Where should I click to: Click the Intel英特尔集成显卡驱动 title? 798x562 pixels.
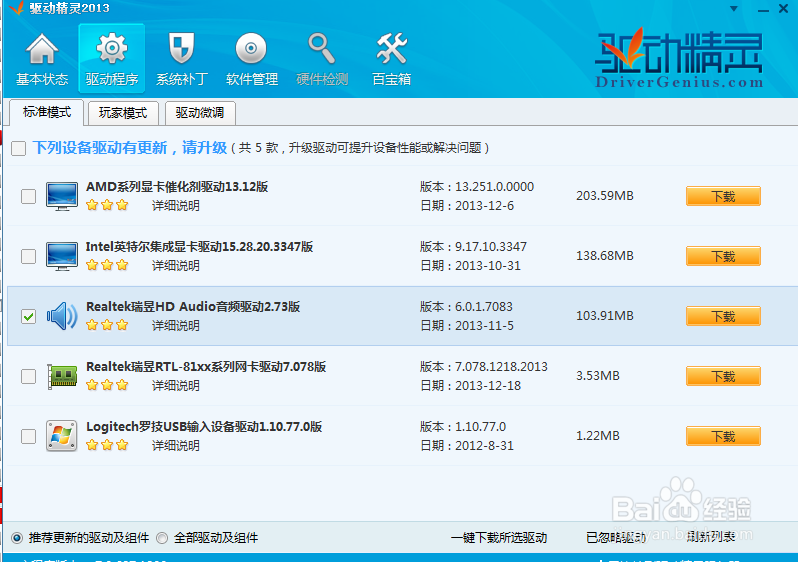click(200, 247)
